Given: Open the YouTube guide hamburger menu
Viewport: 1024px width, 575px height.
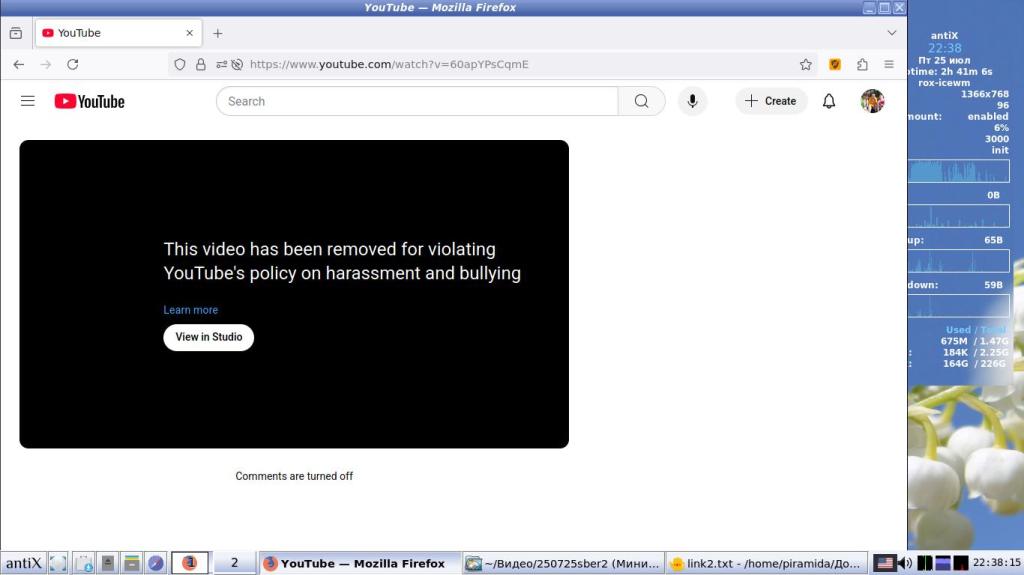Looking at the screenshot, I should point(28,101).
